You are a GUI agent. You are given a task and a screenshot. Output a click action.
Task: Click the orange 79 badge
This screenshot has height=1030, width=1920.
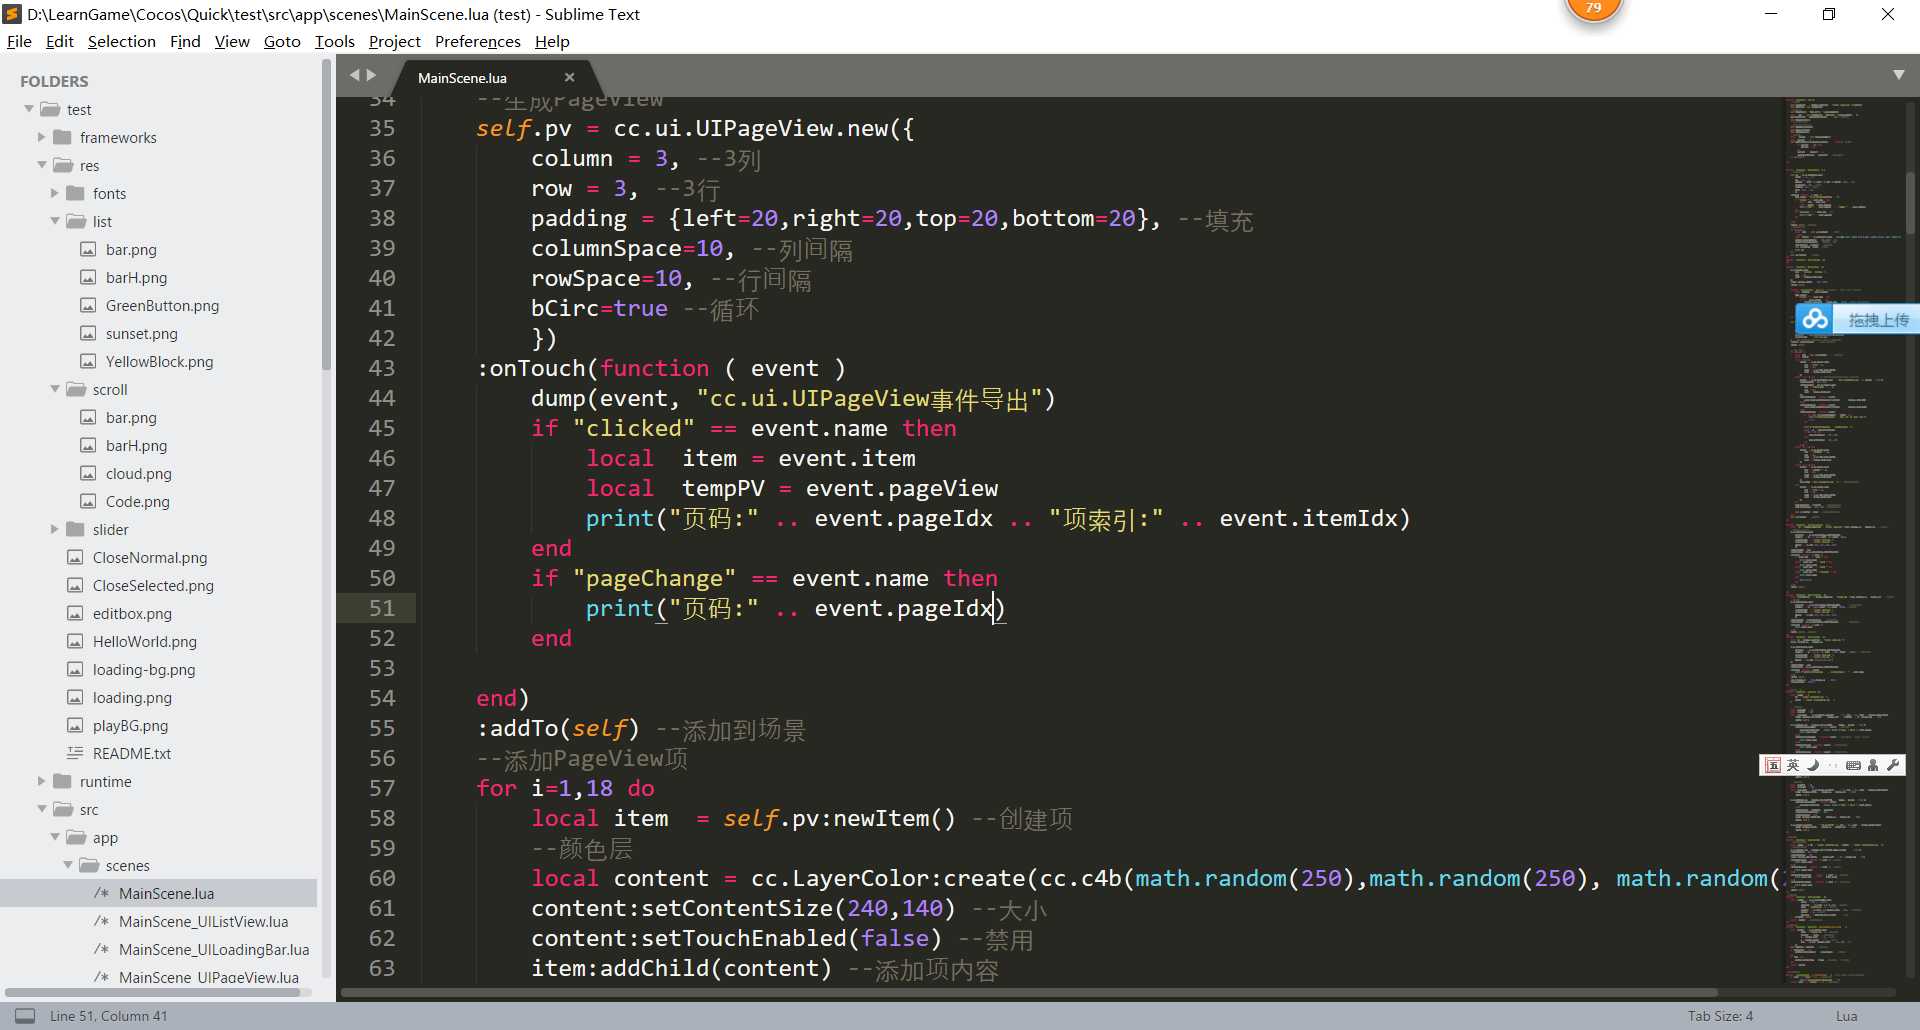(1594, 9)
